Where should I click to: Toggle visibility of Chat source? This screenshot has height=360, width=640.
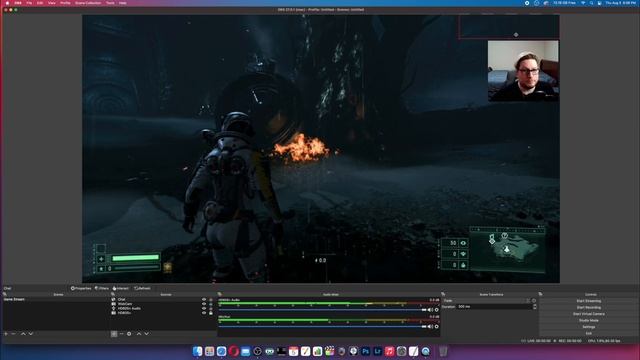(x=204, y=300)
